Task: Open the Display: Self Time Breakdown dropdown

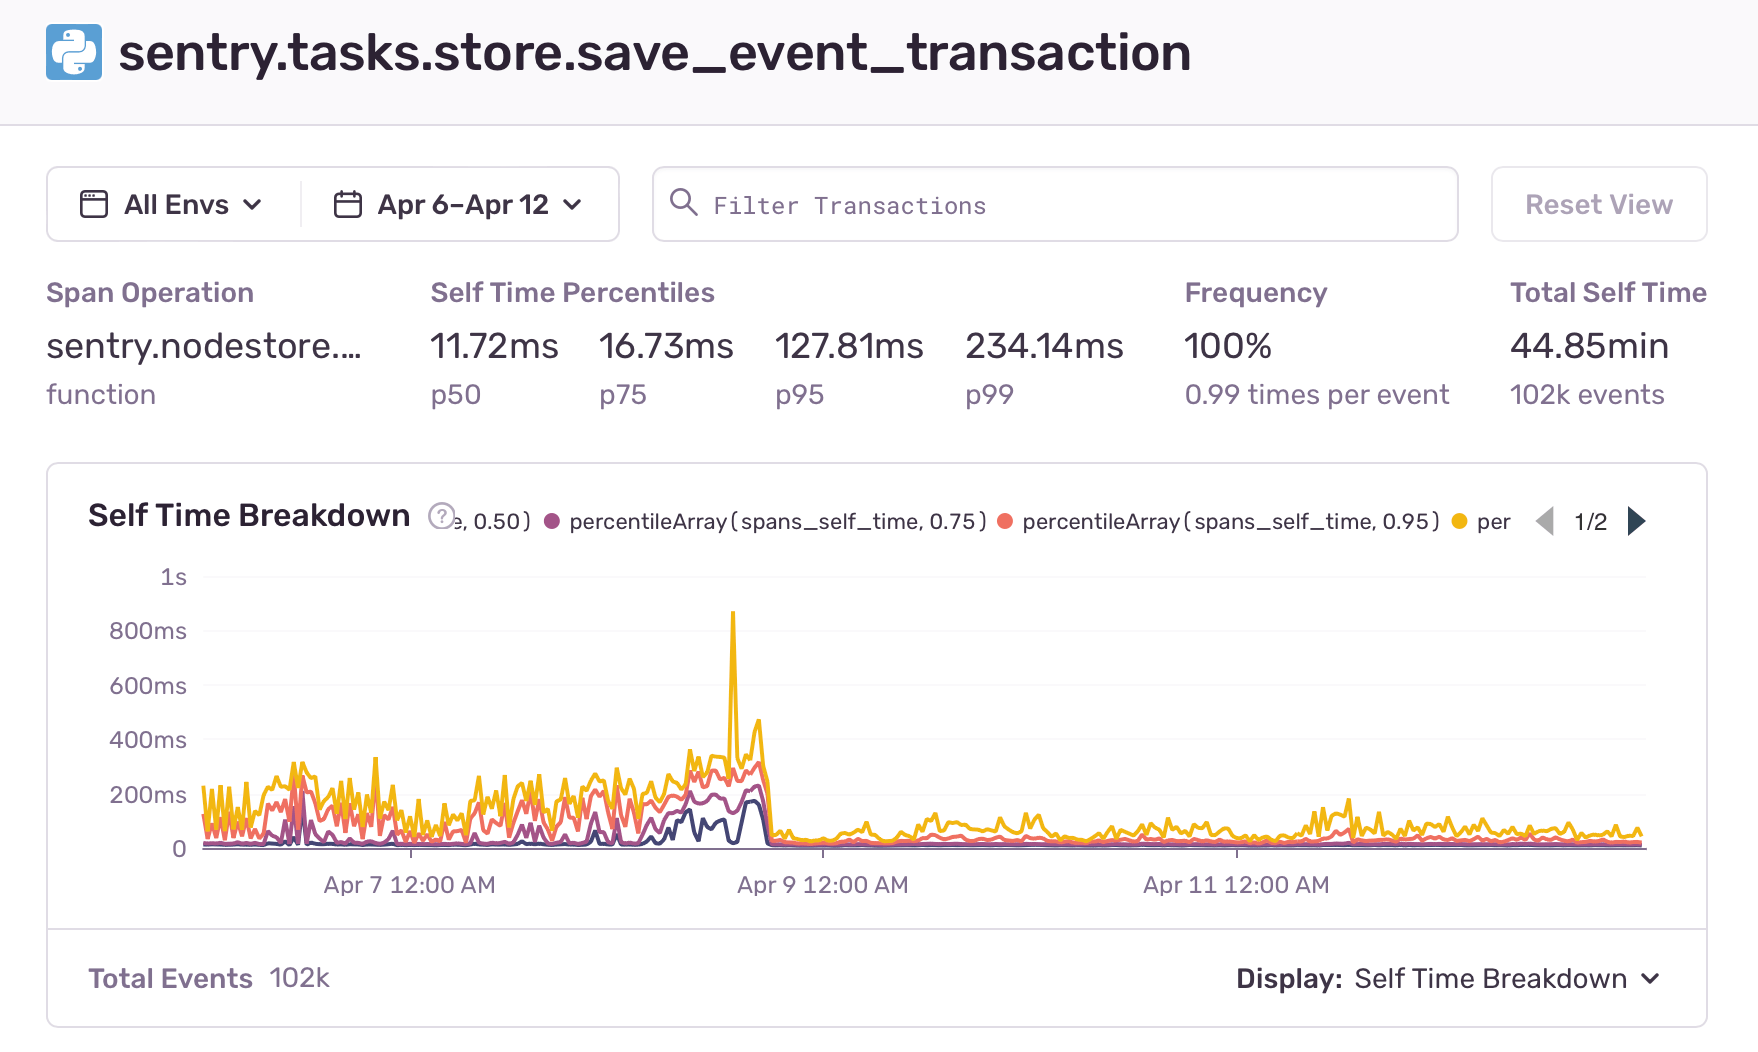Action: (x=1448, y=978)
